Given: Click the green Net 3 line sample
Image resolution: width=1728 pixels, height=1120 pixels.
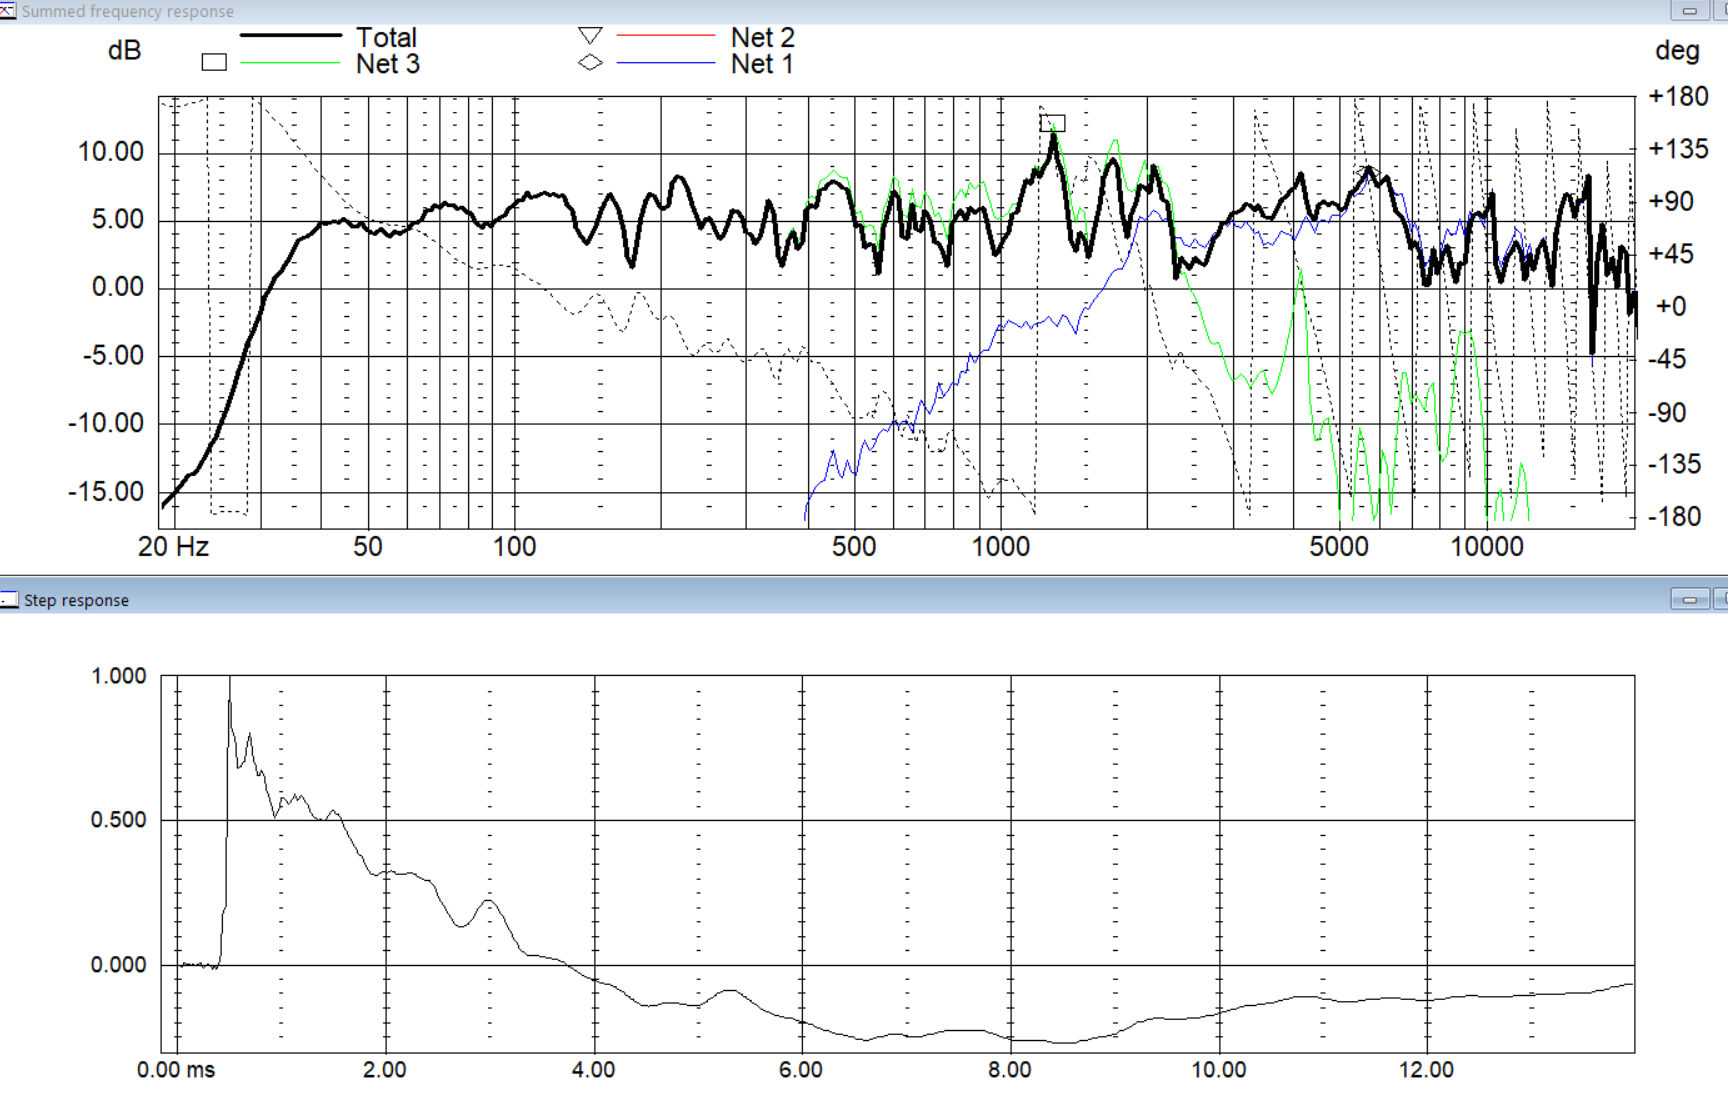Looking at the screenshot, I should pos(291,63).
